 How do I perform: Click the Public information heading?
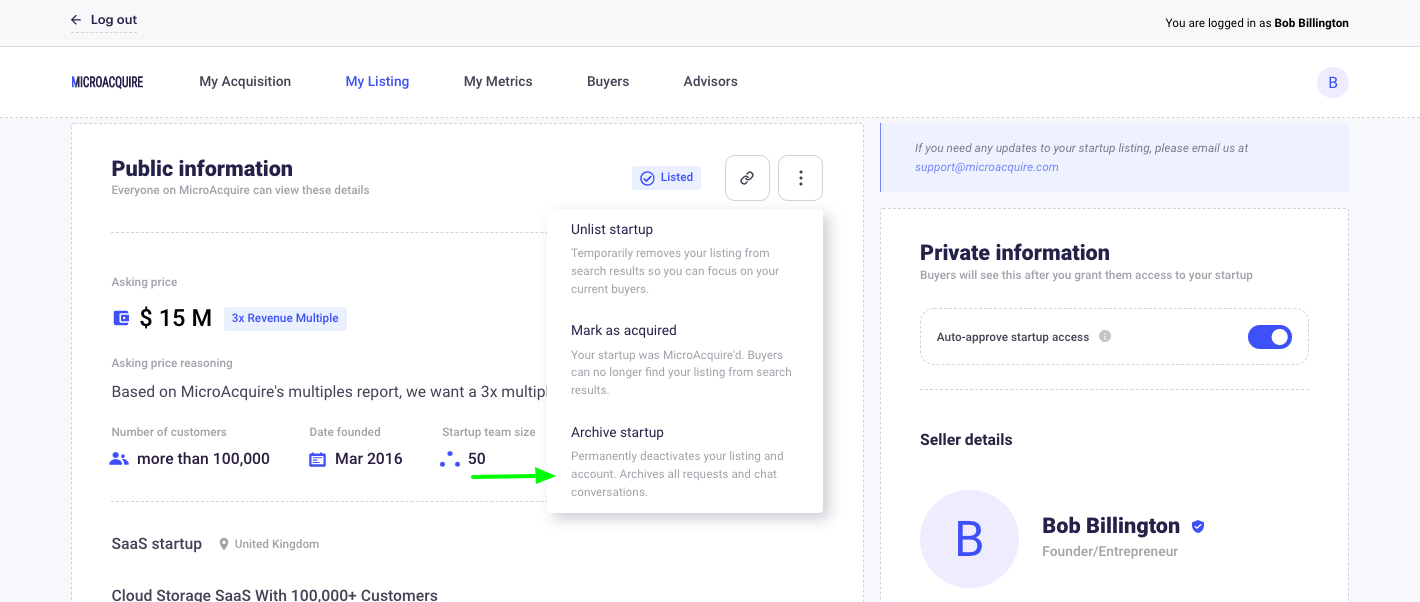click(x=202, y=168)
